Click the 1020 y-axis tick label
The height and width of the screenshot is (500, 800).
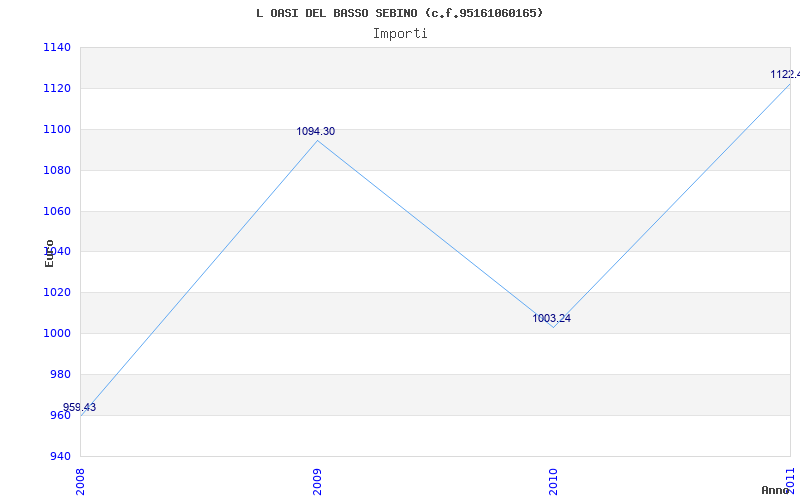[57, 292]
